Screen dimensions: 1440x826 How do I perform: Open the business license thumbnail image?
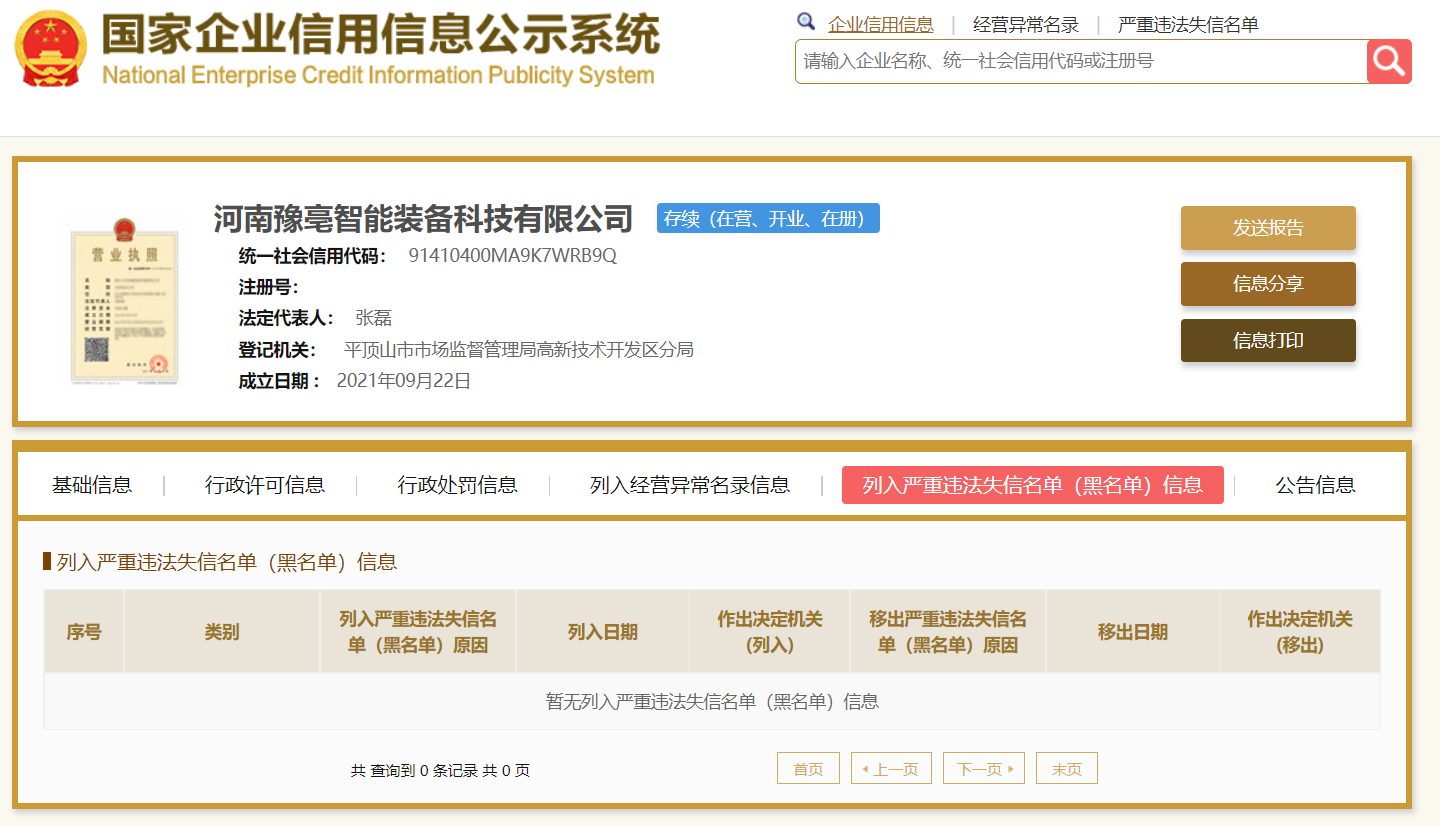[125, 304]
